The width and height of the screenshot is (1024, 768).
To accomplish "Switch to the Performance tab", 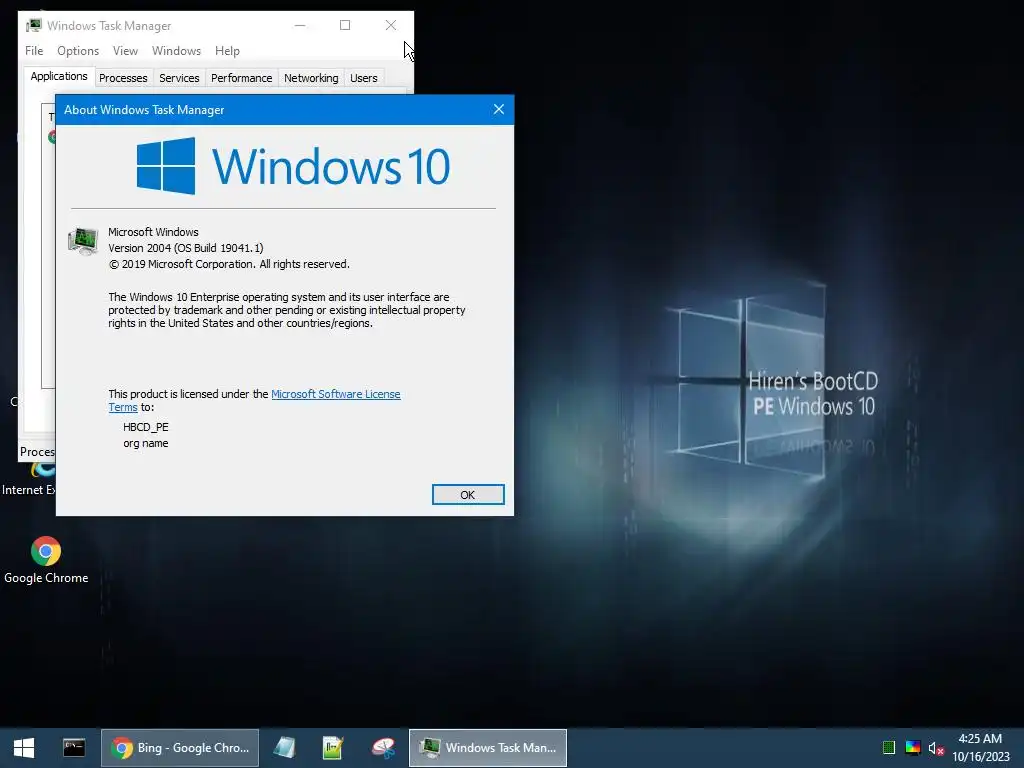I will 242,78.
